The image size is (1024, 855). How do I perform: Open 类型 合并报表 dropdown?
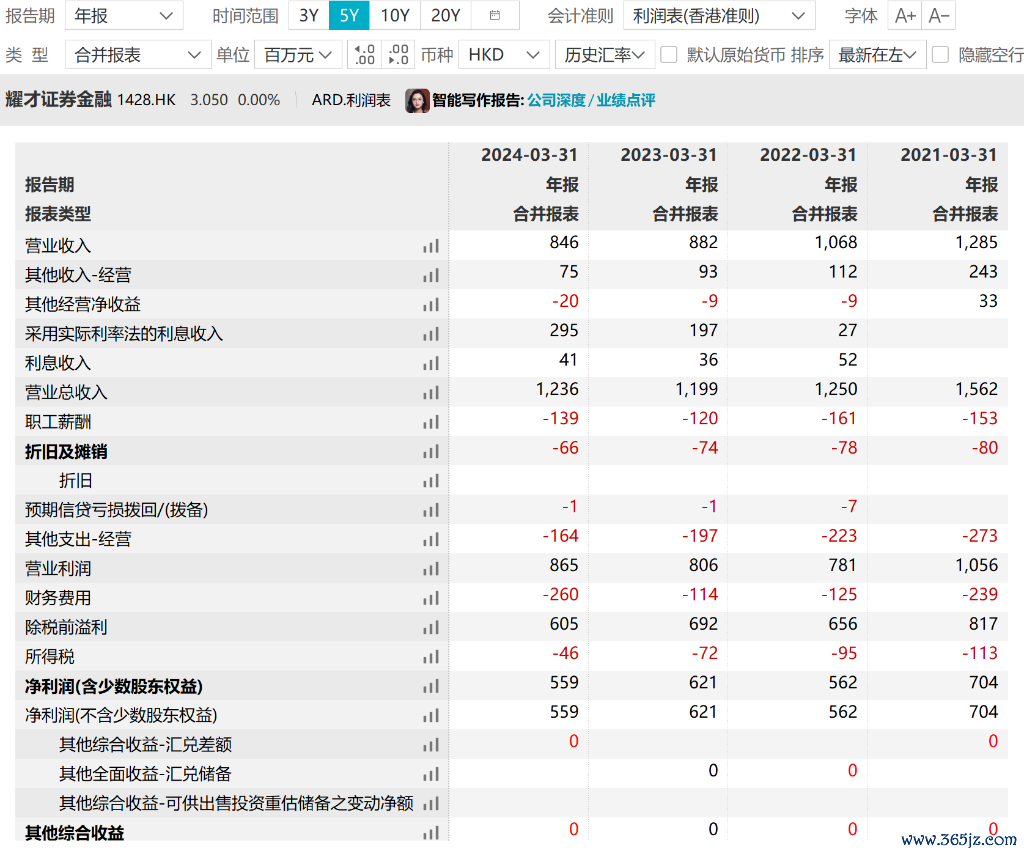pos(138,55)
